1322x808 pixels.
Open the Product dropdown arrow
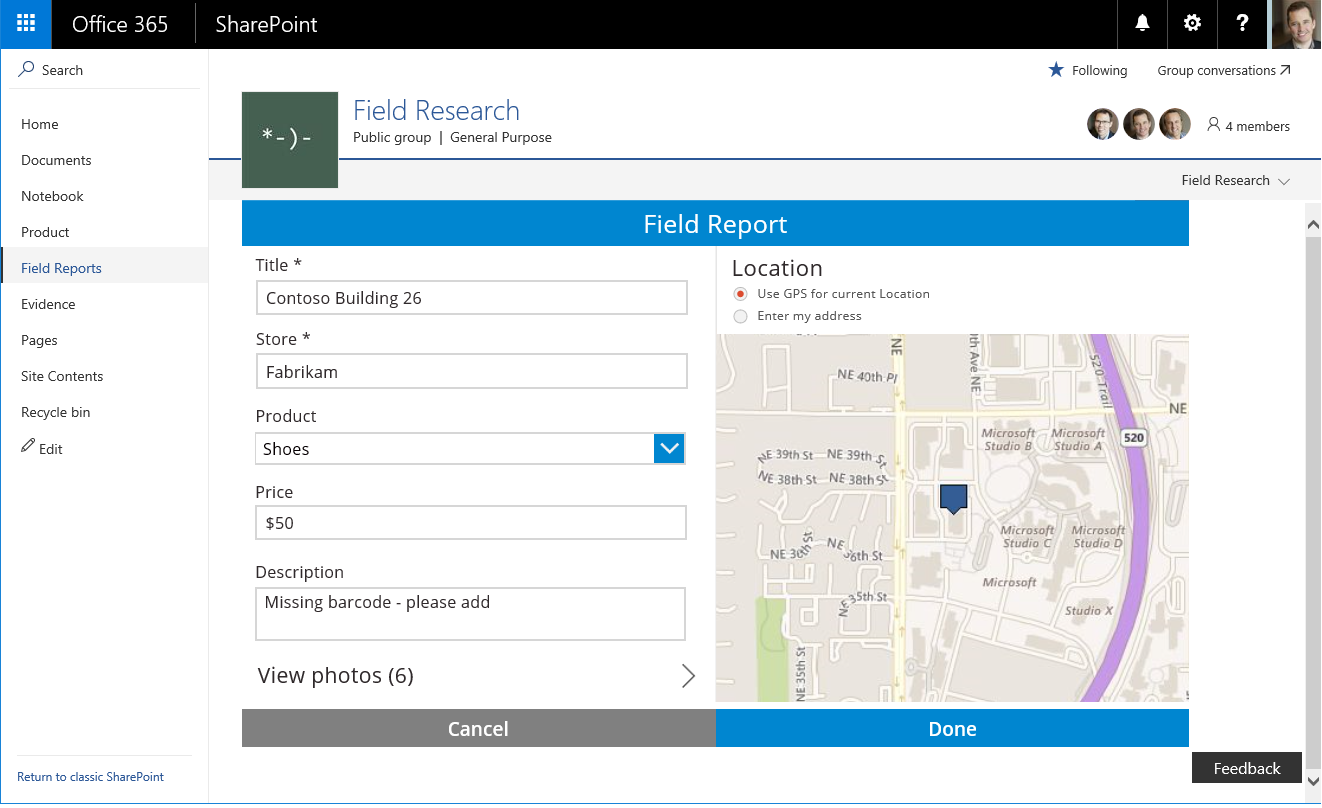tap(669, 449)
